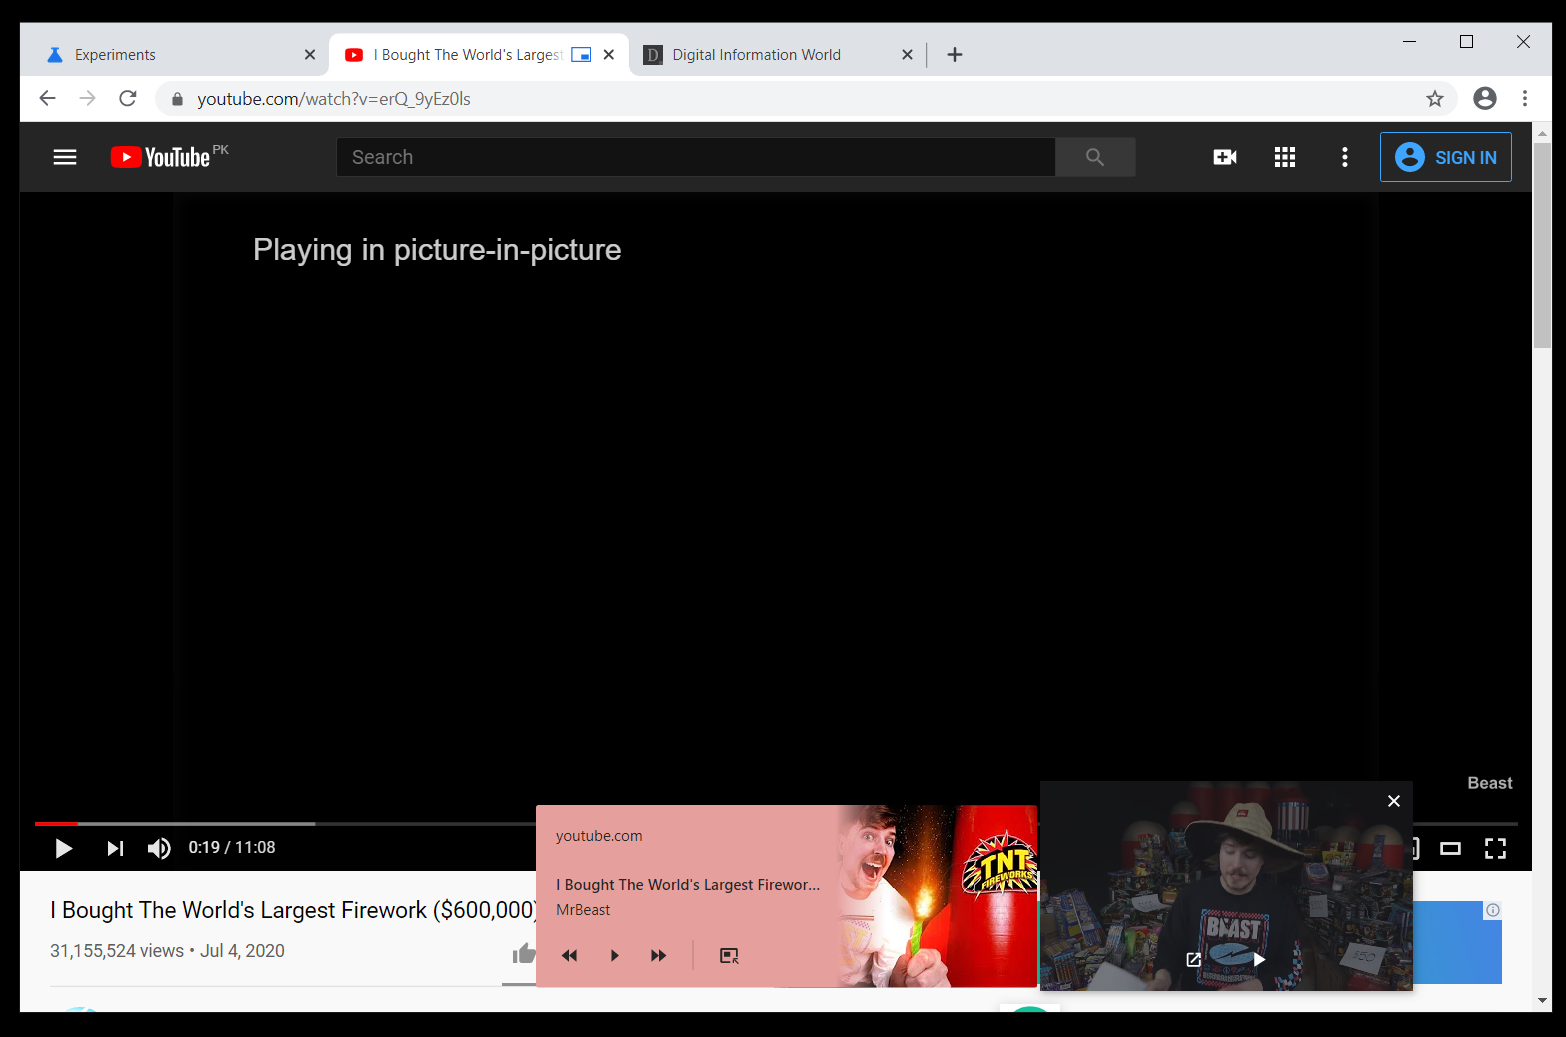Close the YouTube video tab

tap(609, 55)
